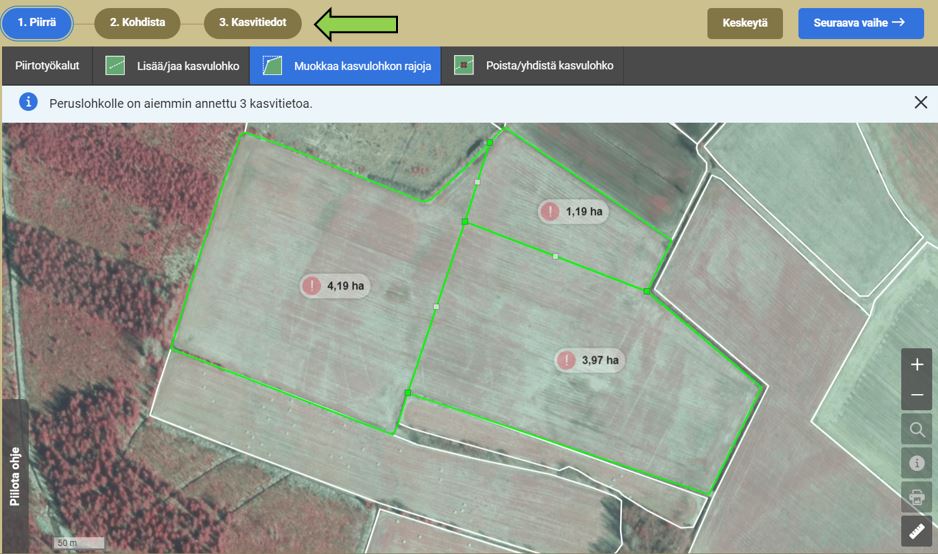938x554 pixels.
Task: Click the print map icon
Action: 917,497
